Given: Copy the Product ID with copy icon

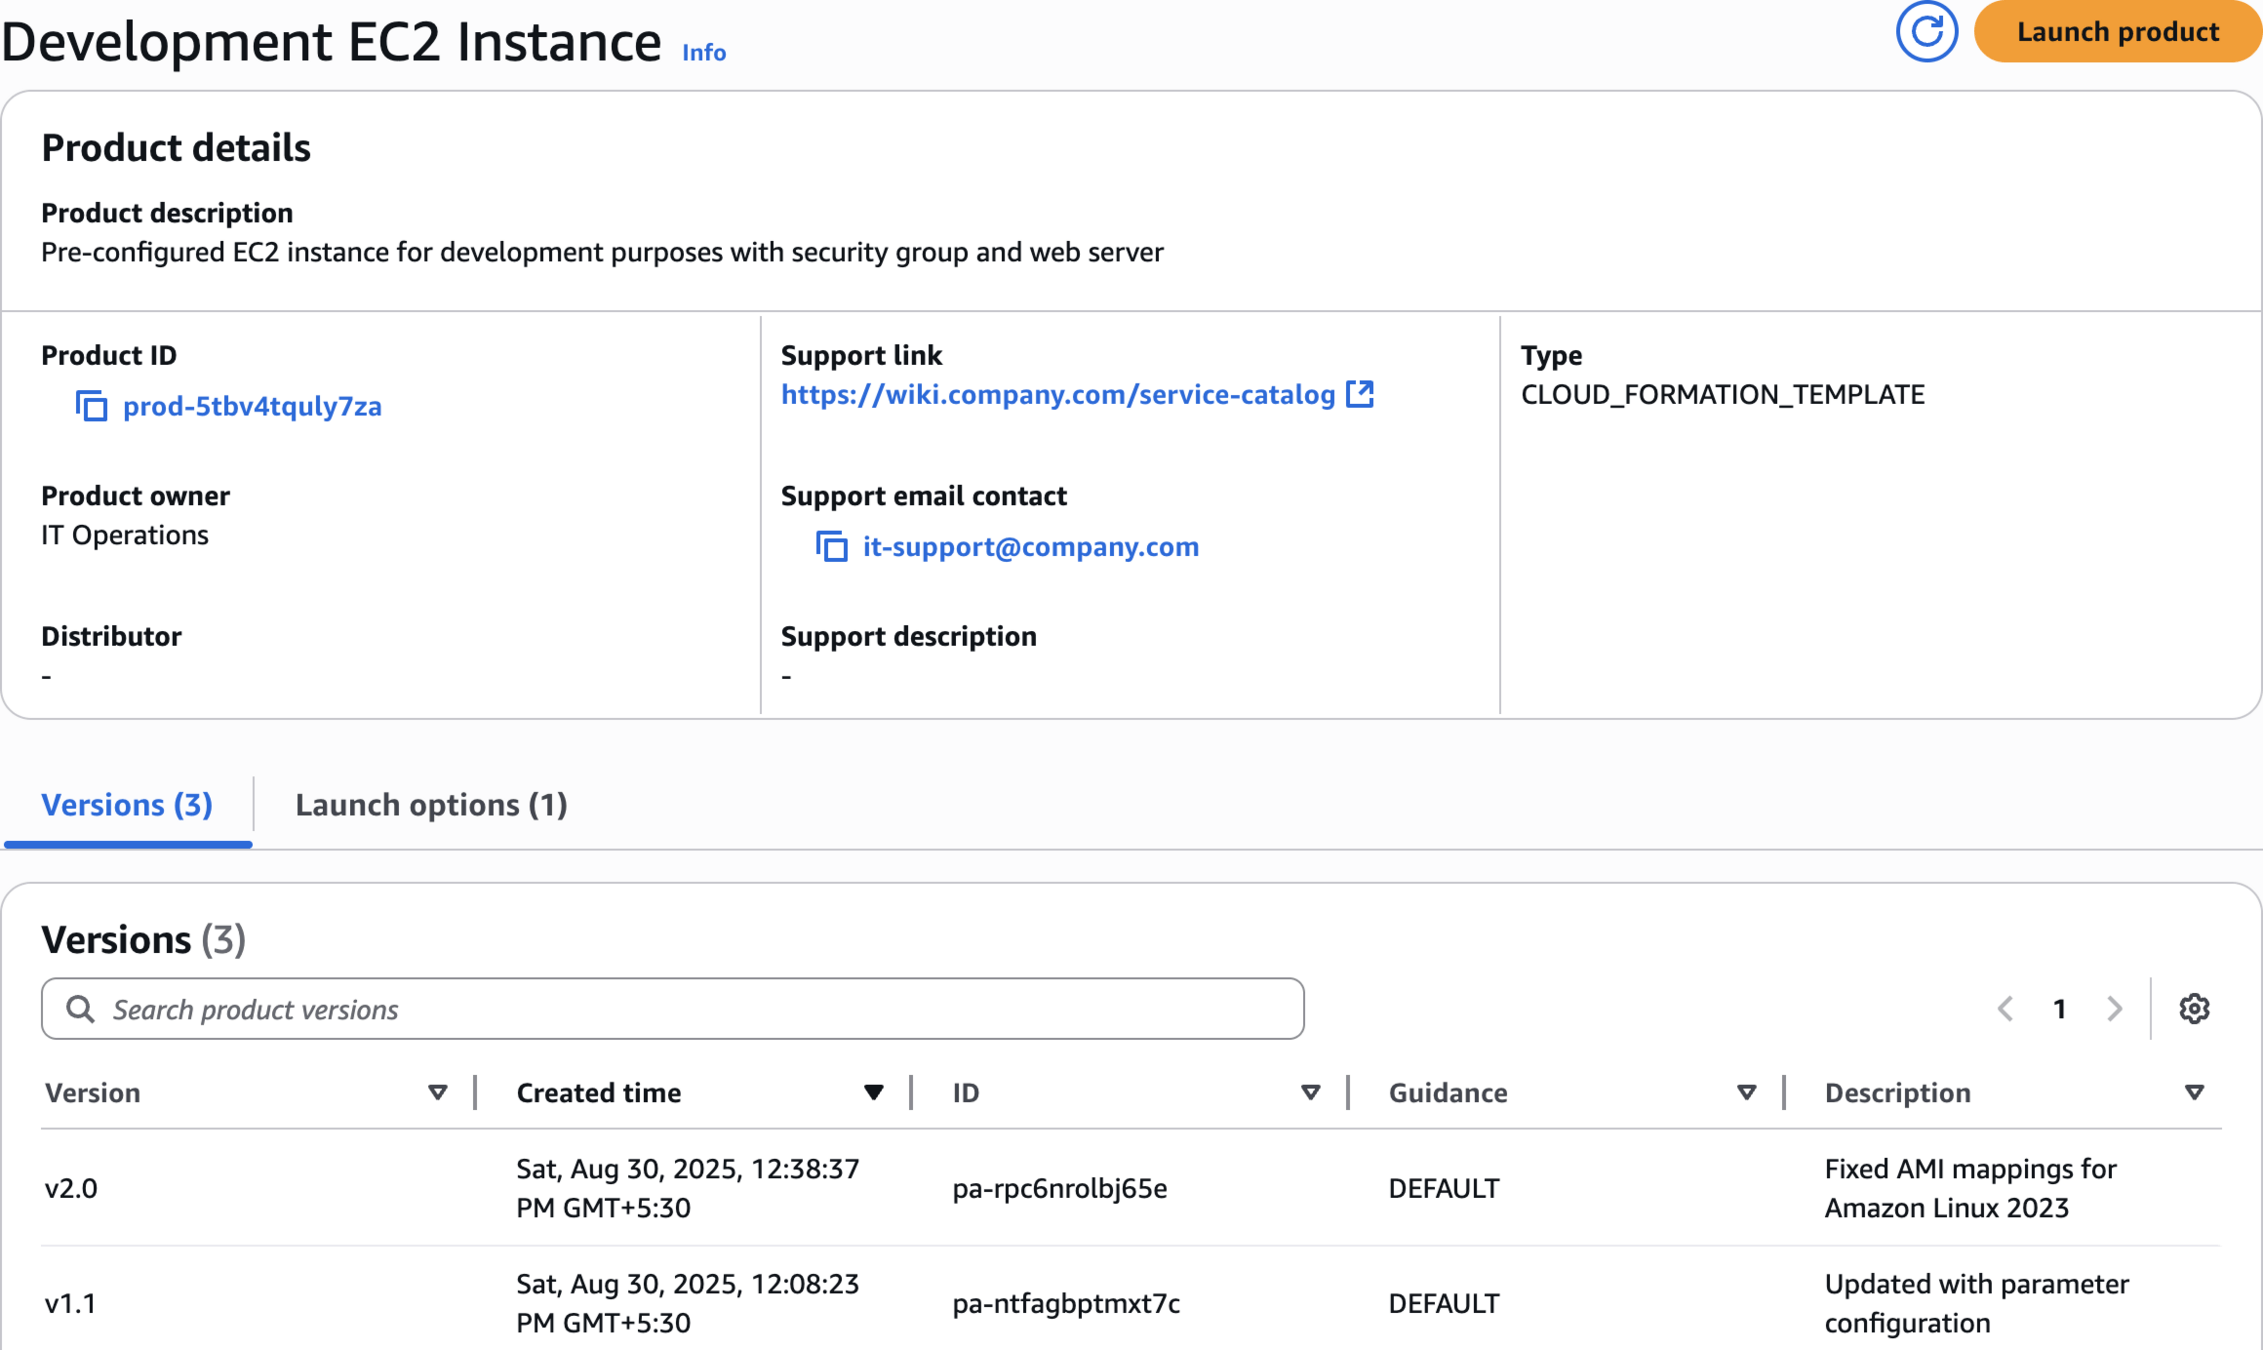Looking at the screenshot, I should click(x=92, y=406).
